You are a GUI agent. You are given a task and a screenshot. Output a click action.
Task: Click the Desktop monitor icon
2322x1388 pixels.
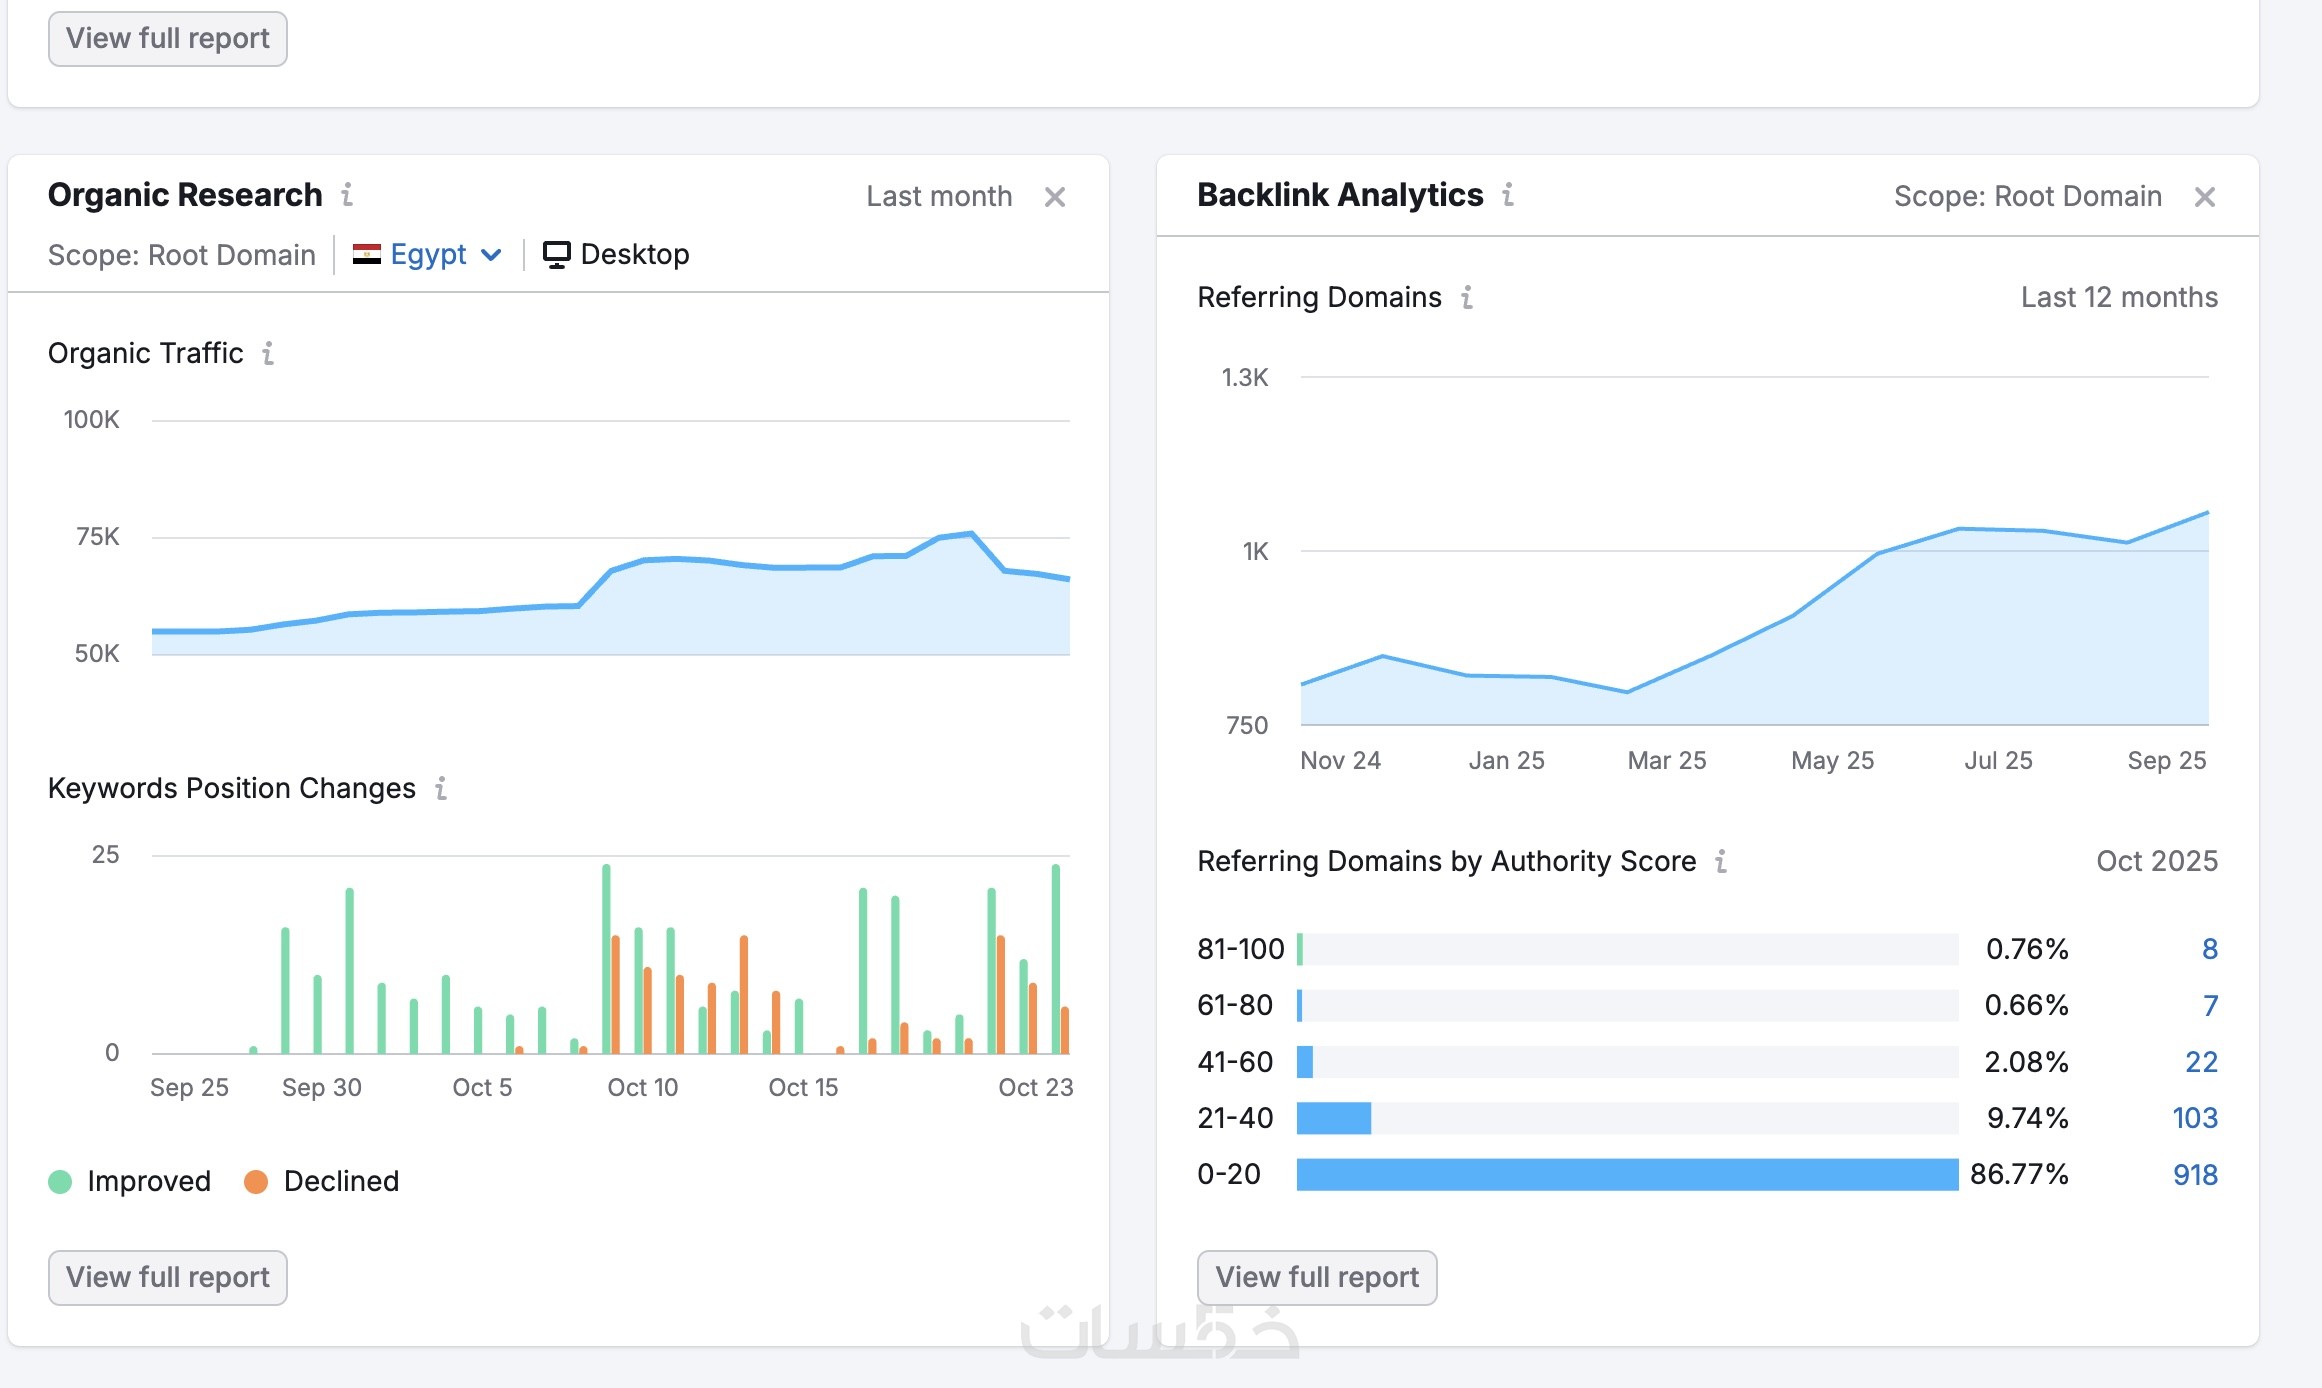[556, 255]
